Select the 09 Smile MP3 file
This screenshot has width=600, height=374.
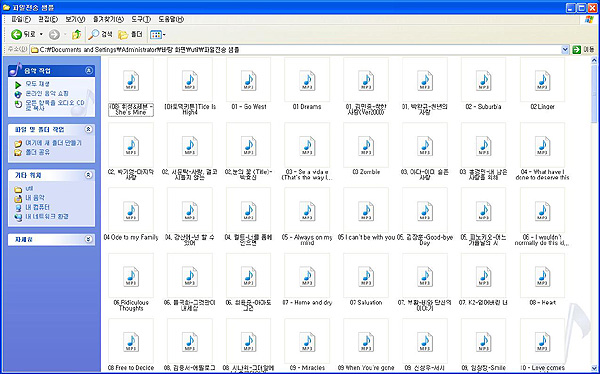[484, 345]
